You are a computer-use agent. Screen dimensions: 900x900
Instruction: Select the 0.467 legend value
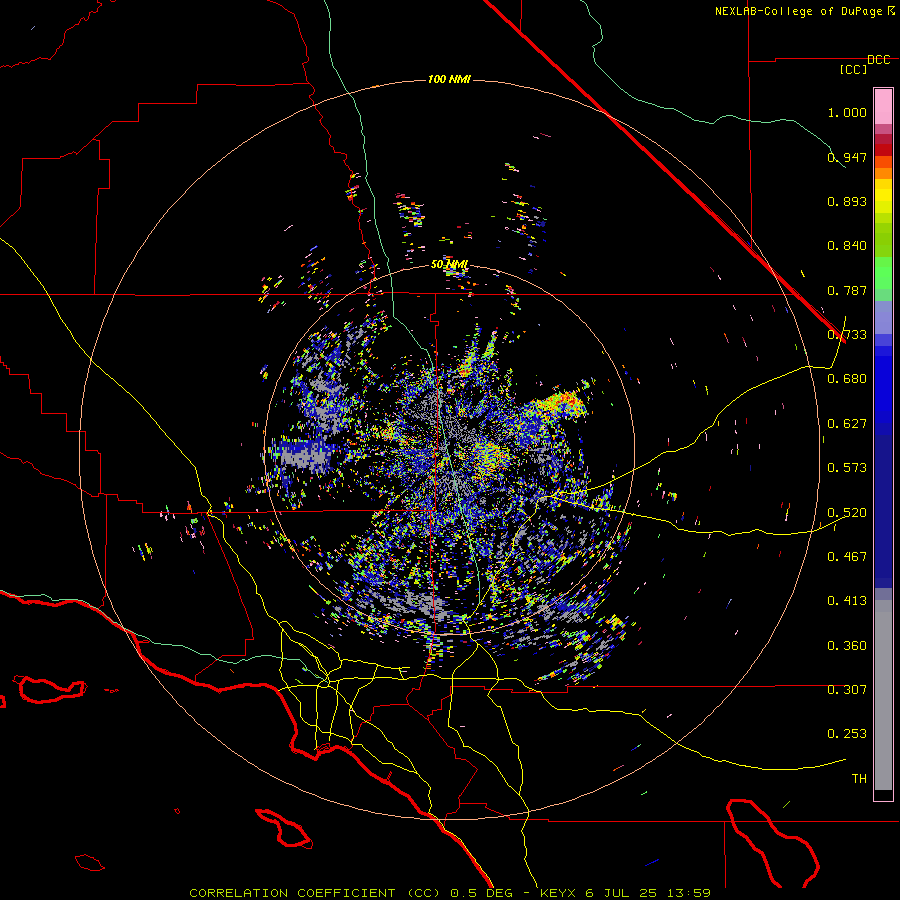pos(847,557)
